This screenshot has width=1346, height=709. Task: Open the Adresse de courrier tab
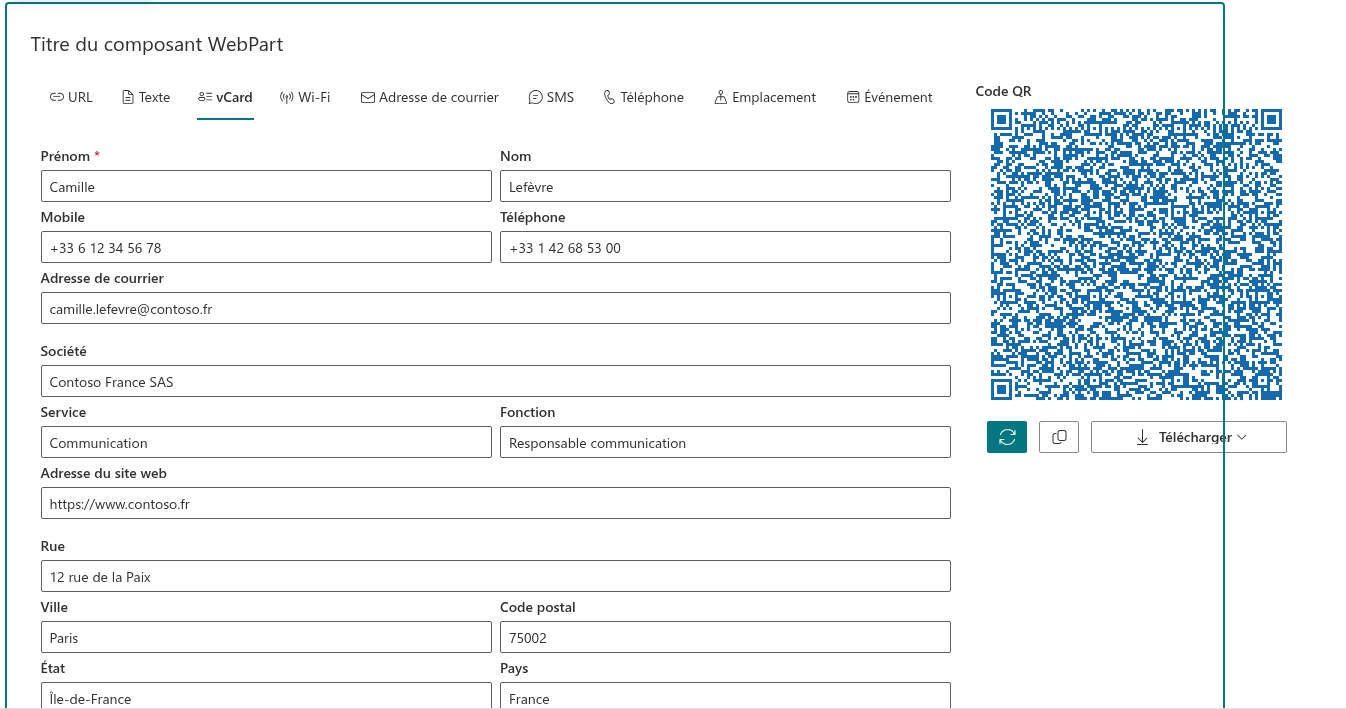tap(430, 97)
